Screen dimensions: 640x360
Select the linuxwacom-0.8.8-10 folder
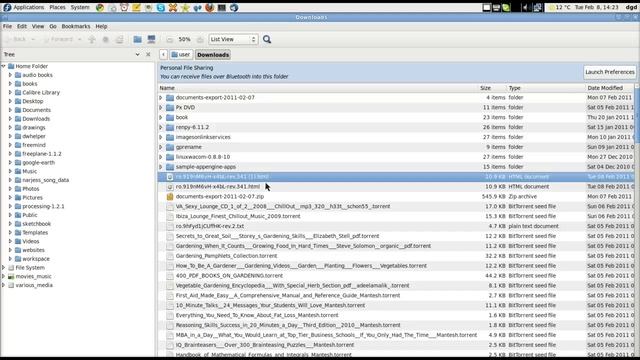(202, 157)
